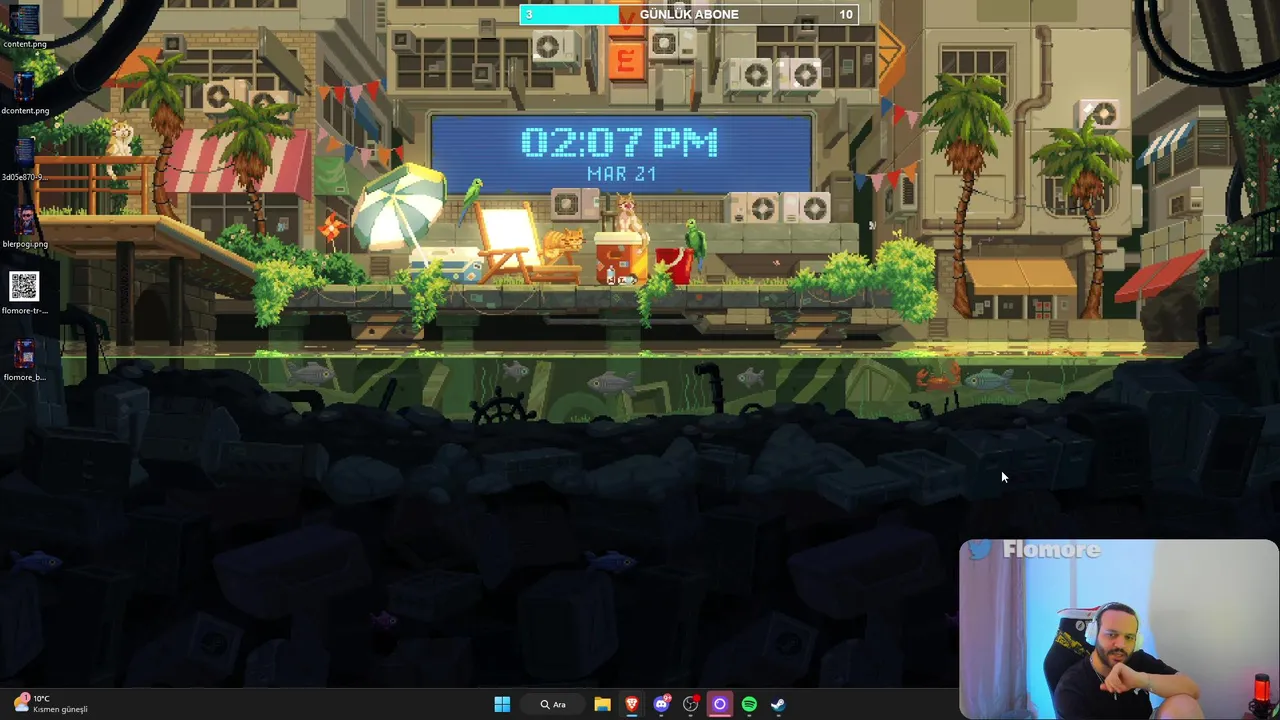Open File Explorer from the taskbar

pos(602,704)
